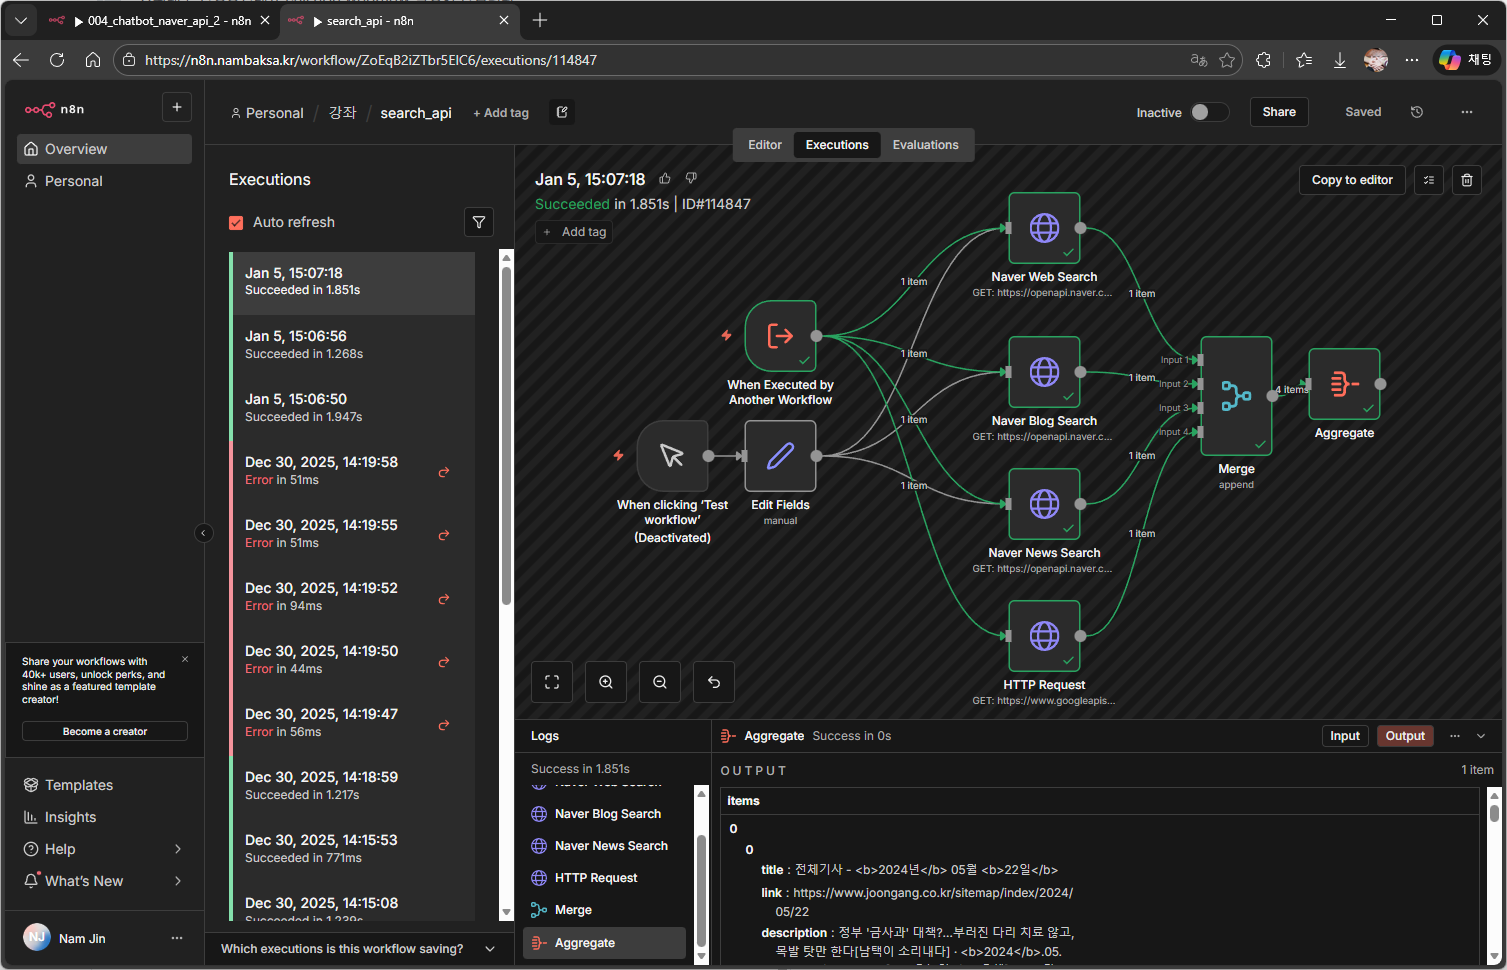Switch to the Evaluations tab
Image resolution: width=1507 pixels, height=970 pixels.
[926, 145]
